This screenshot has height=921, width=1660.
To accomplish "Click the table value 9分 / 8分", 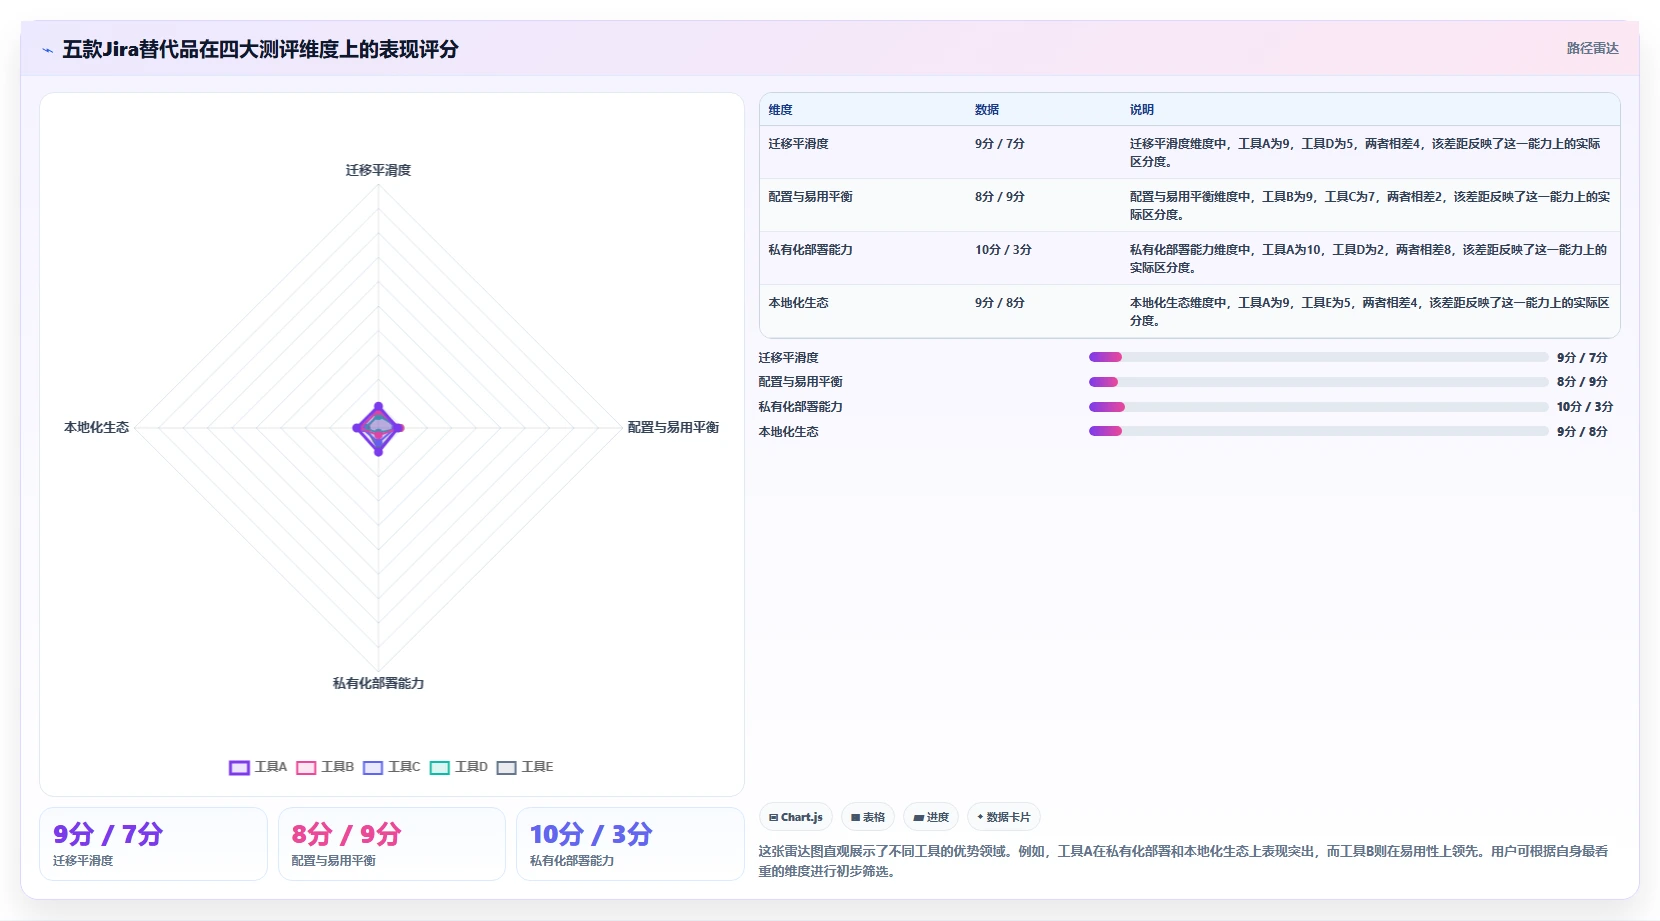I will point(1000,303).
